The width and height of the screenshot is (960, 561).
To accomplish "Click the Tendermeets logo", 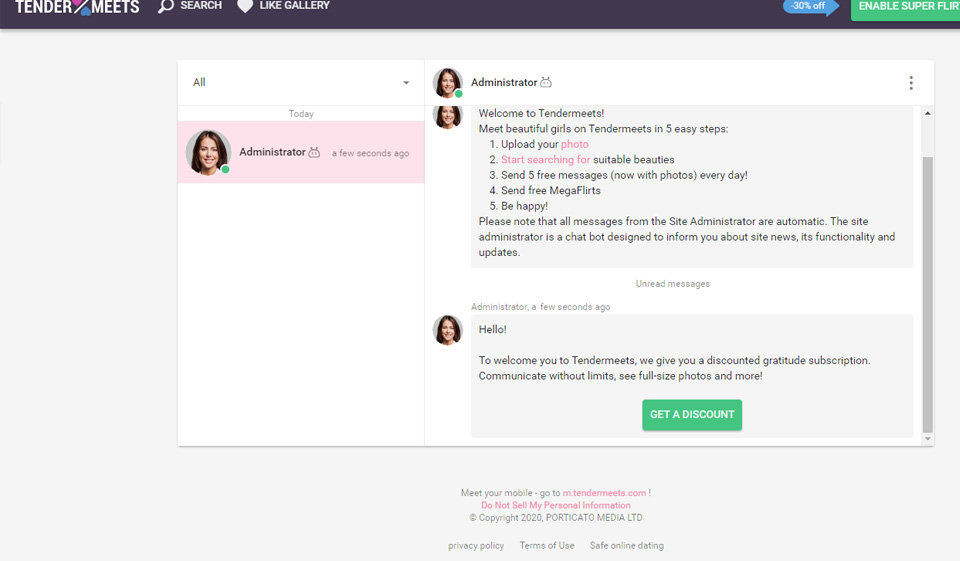I will click(x=77, y=7).
